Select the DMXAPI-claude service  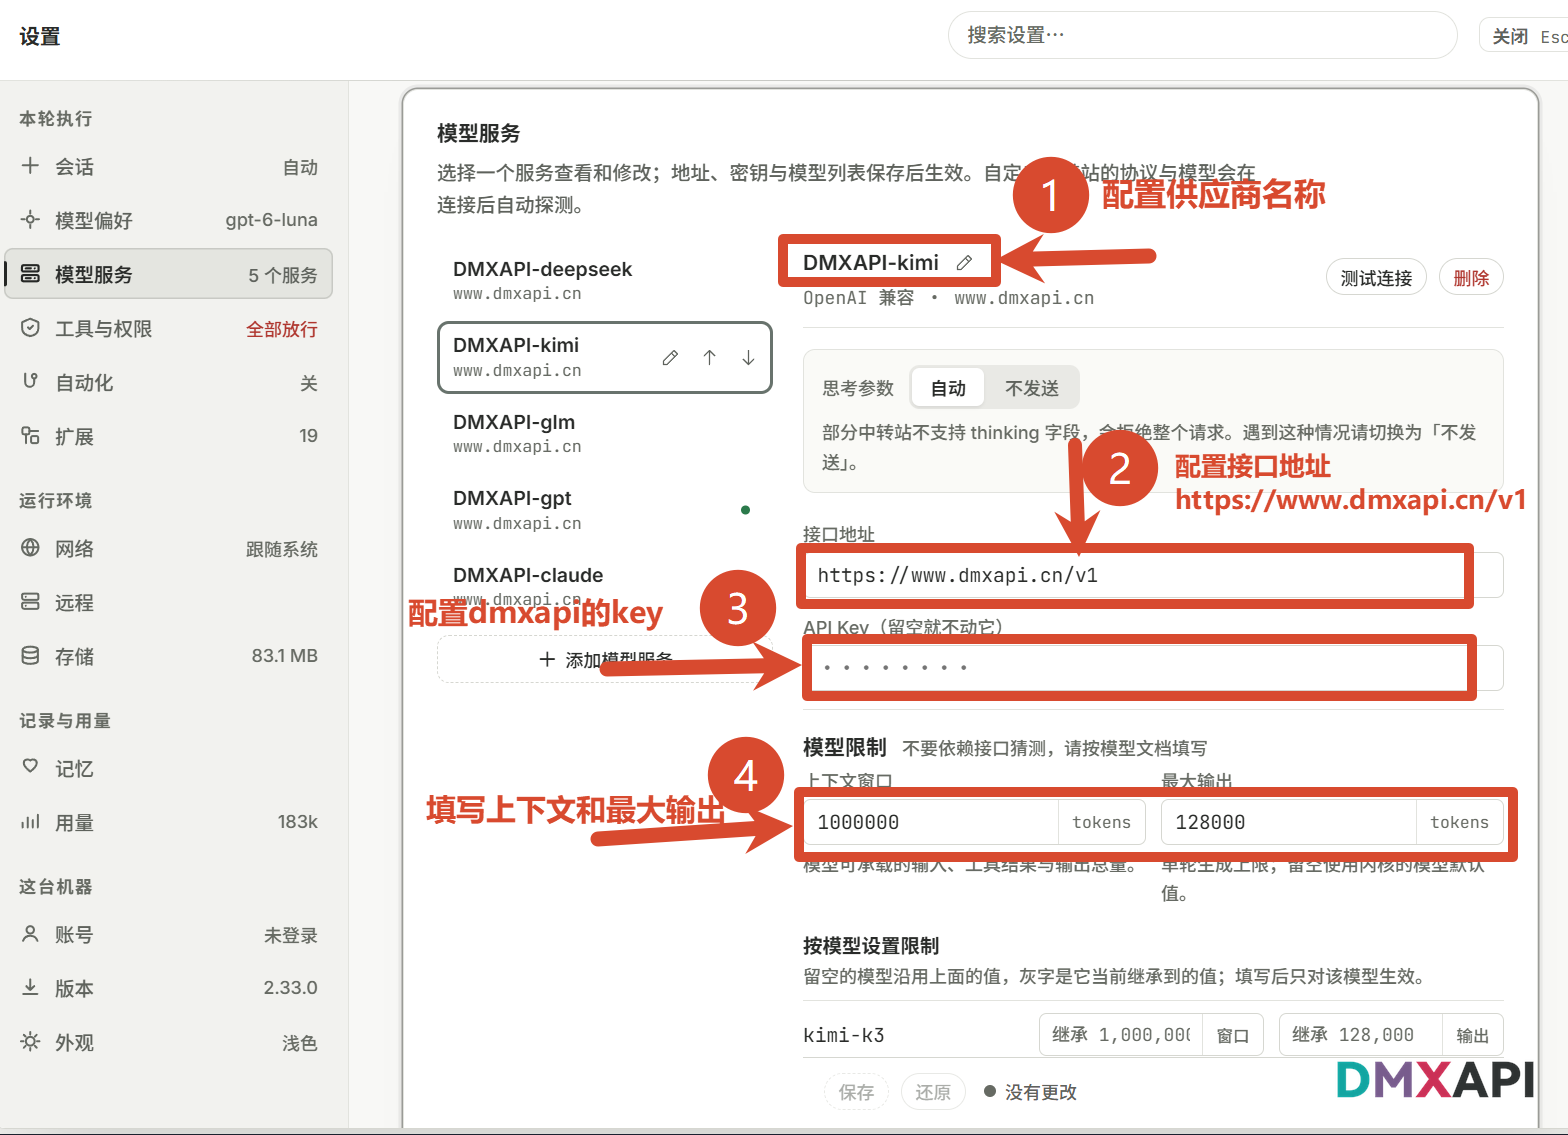coord(604,586)
